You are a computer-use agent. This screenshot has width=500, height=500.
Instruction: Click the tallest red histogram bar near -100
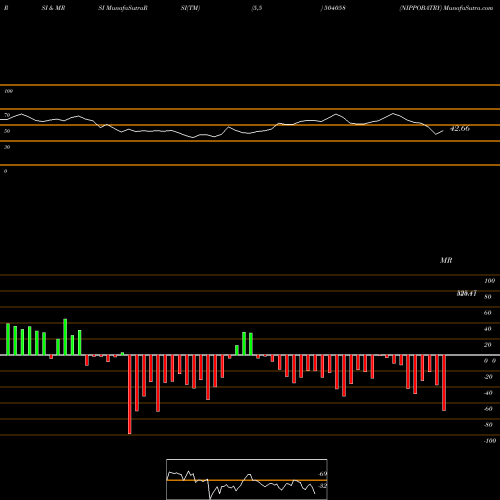(x=130, y=394)
